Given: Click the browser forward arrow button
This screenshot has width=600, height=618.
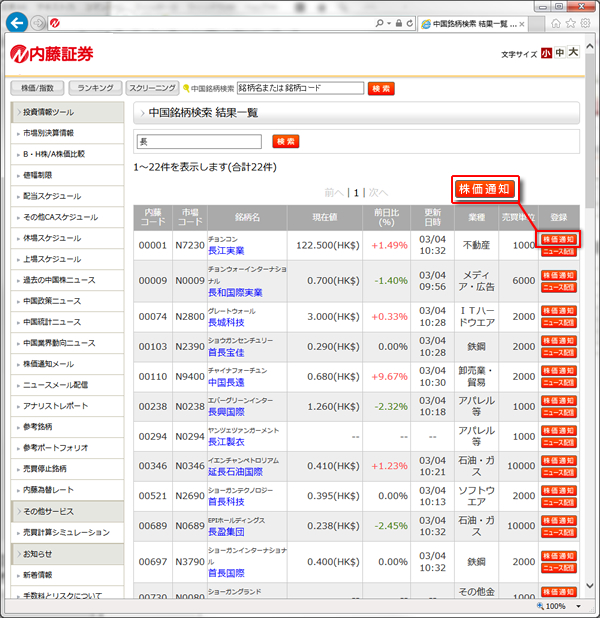Looking at the screenshot, I should coord(37,22).
